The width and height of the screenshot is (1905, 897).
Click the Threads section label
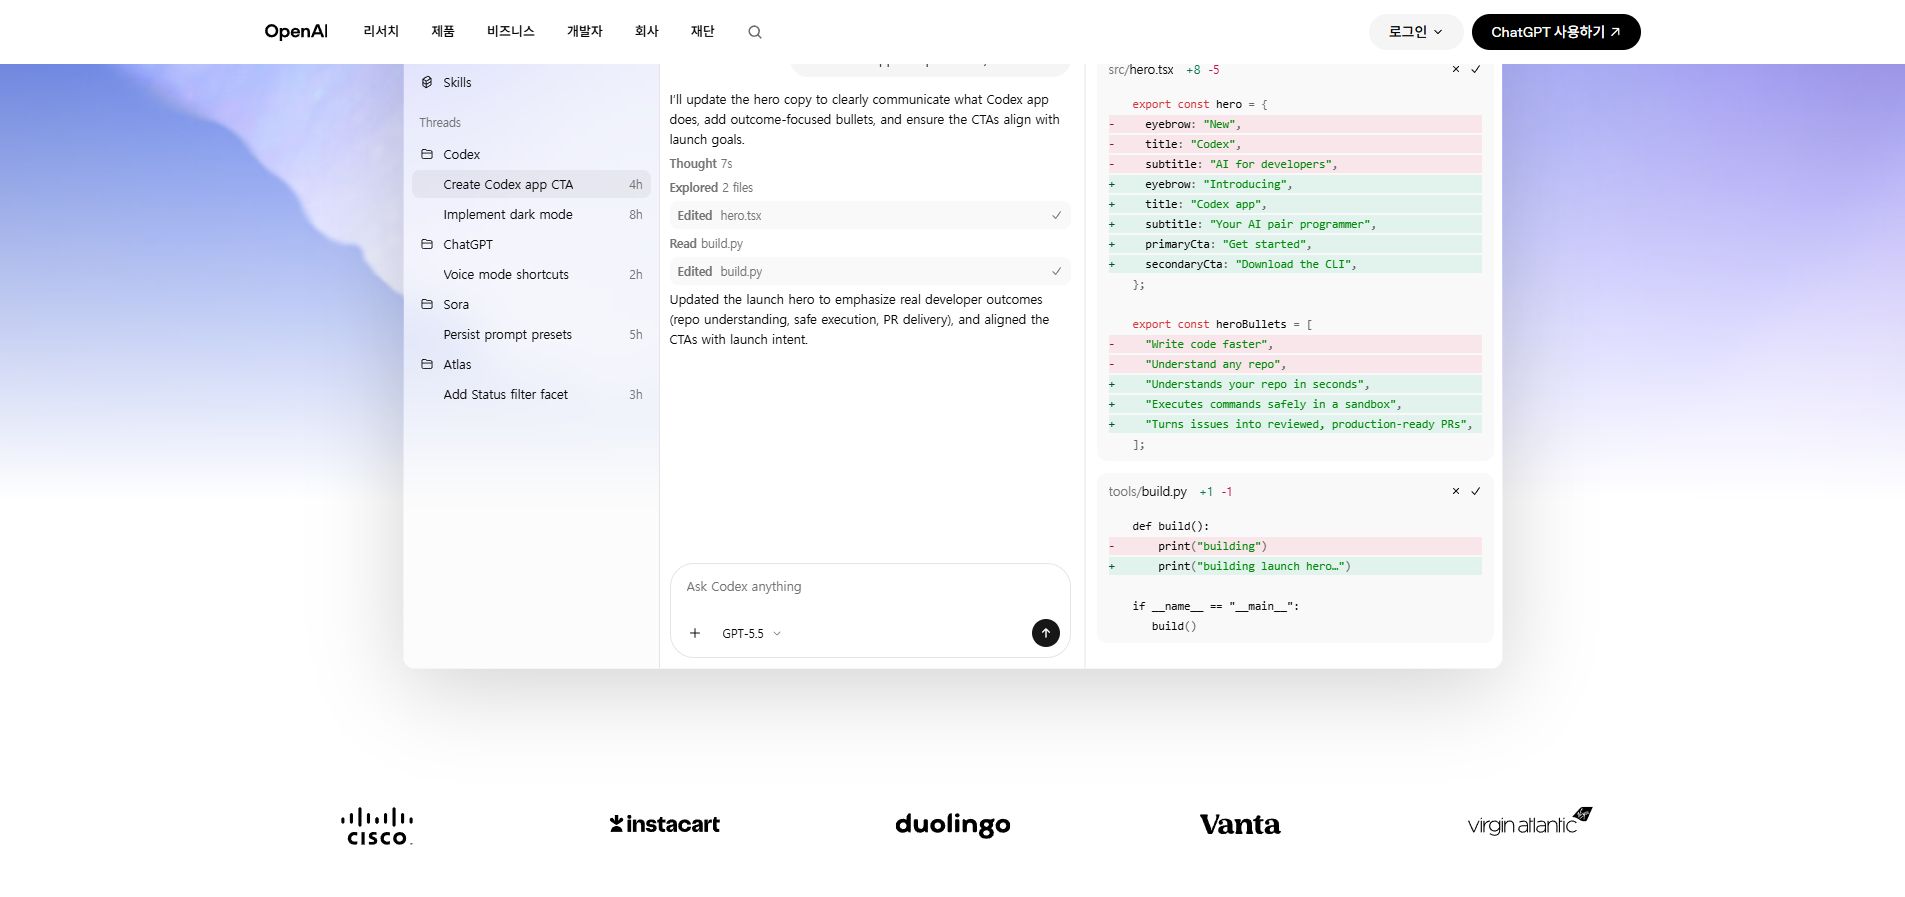point(440,122)
